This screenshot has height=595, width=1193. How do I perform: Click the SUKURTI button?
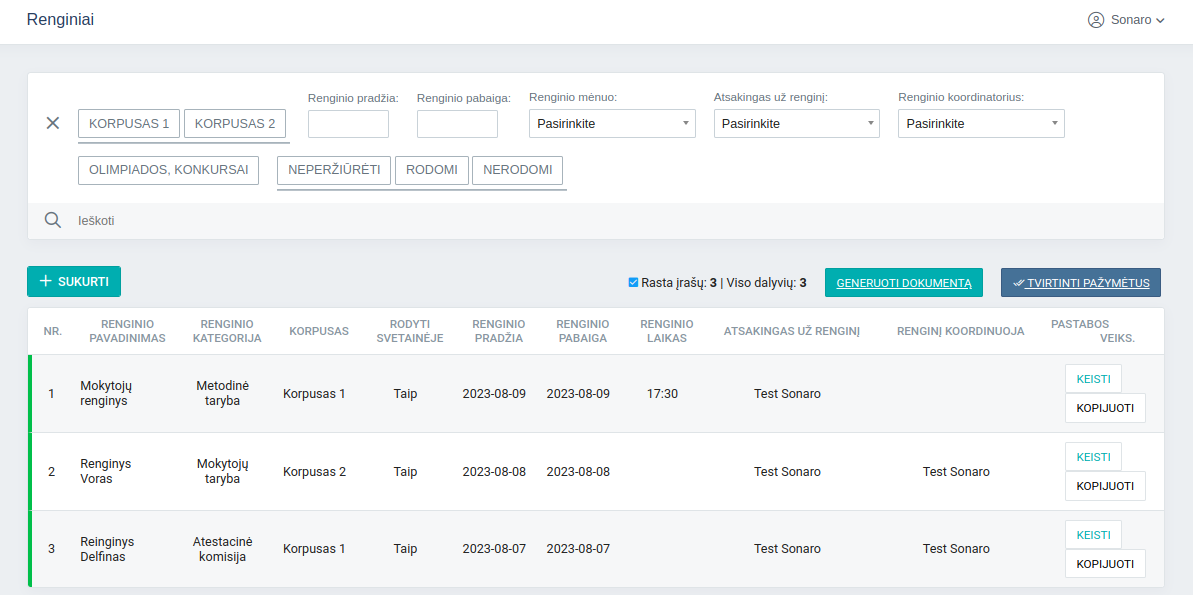74,282
